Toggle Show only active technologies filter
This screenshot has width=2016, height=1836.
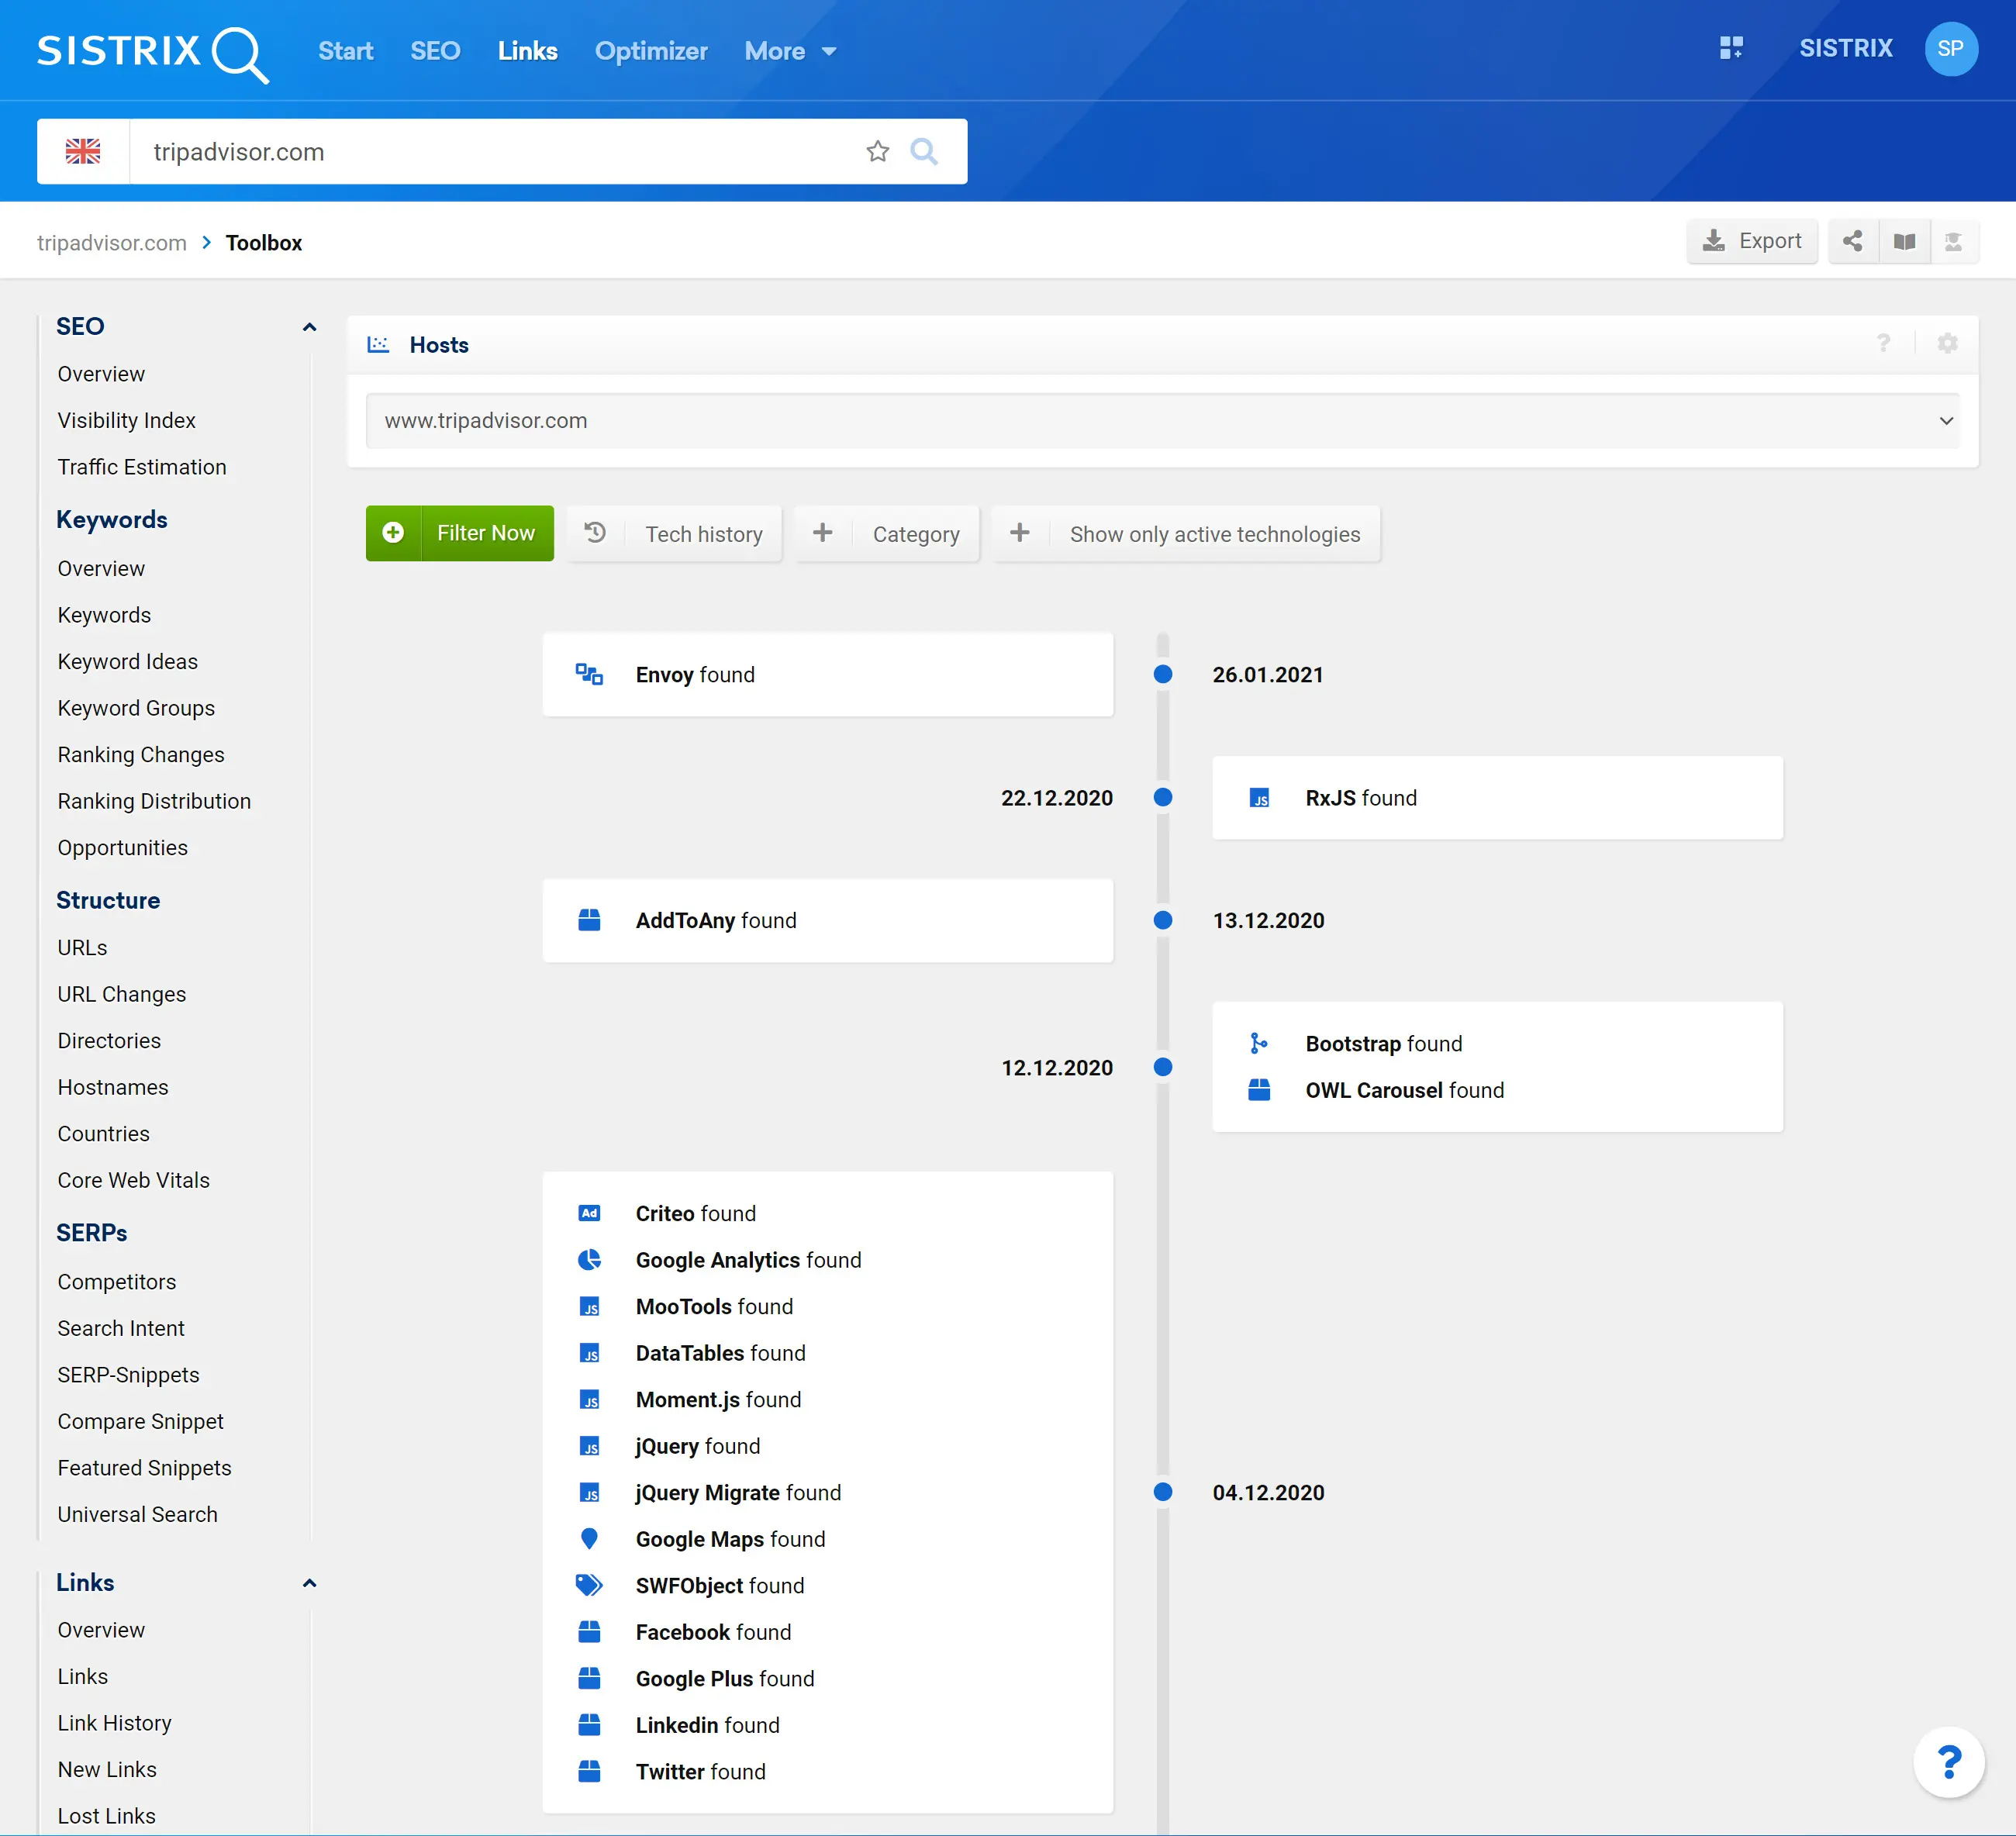[1193, 533]
